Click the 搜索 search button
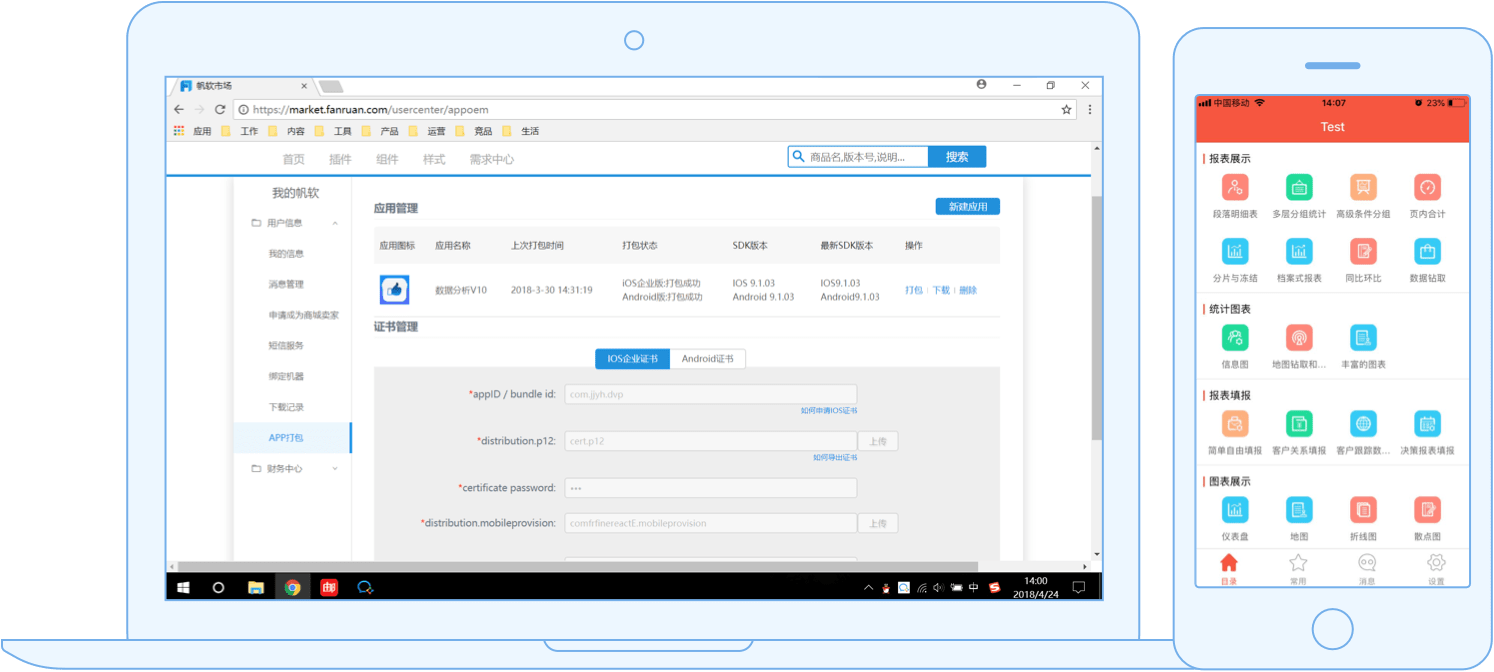This screenshot has width=1494, height=672. 956,157
